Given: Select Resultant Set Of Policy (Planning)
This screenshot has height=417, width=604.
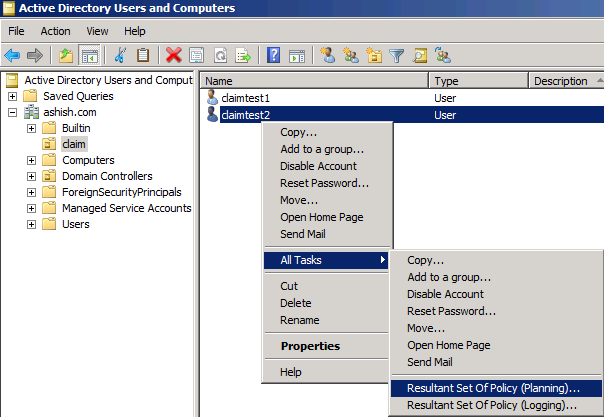Looking at the screenshot, I should 496,388.
